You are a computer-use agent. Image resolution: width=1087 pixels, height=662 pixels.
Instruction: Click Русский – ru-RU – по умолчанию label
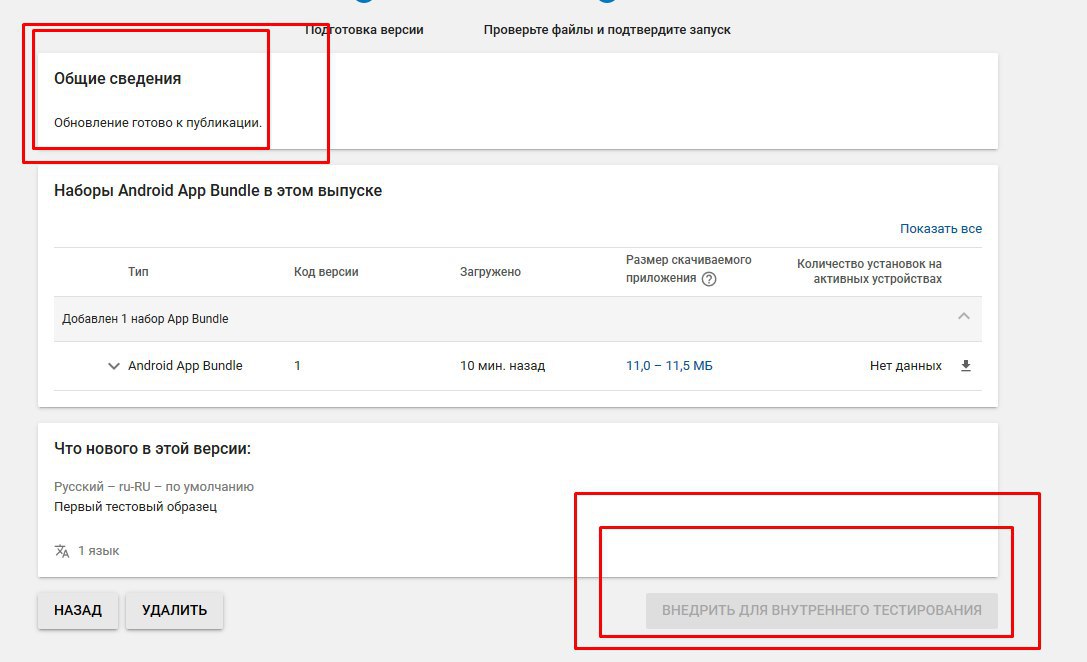pyautogui.click(x=154, y=487)
